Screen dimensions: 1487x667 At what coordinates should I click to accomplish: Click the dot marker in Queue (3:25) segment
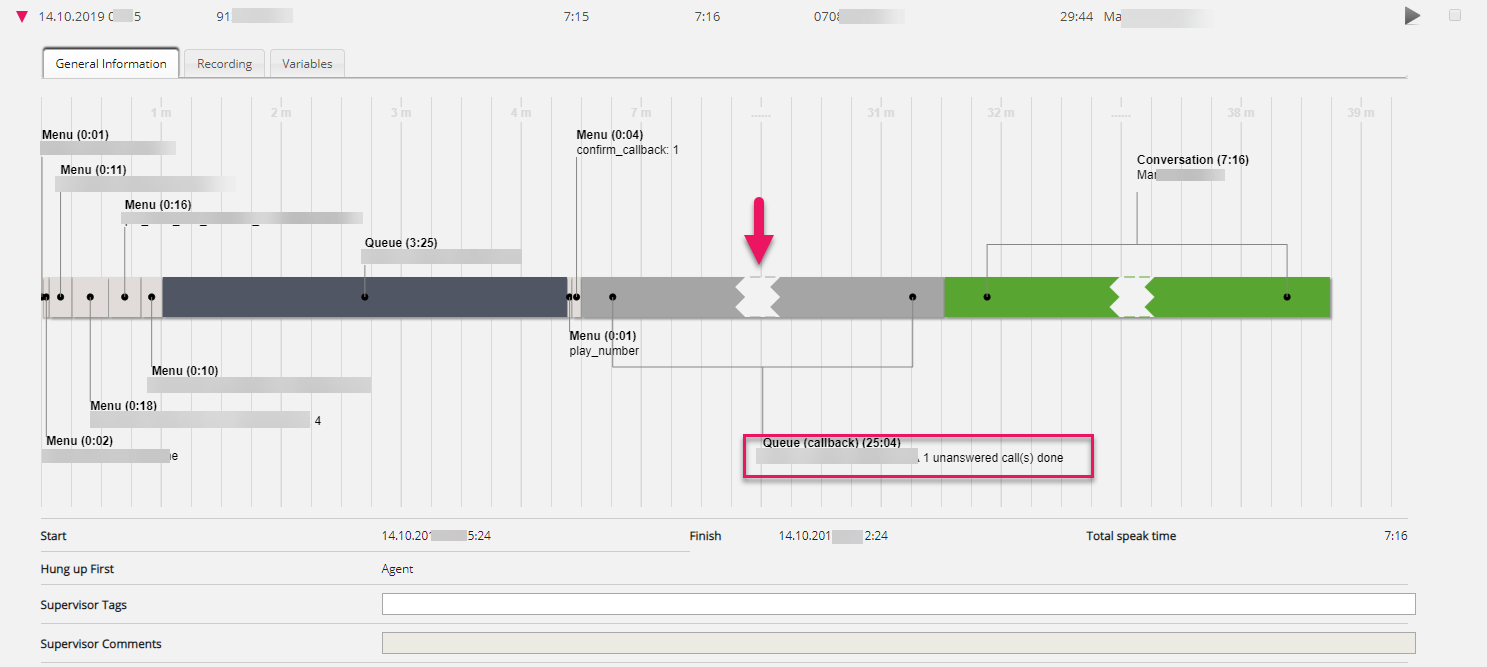(365, 297)
